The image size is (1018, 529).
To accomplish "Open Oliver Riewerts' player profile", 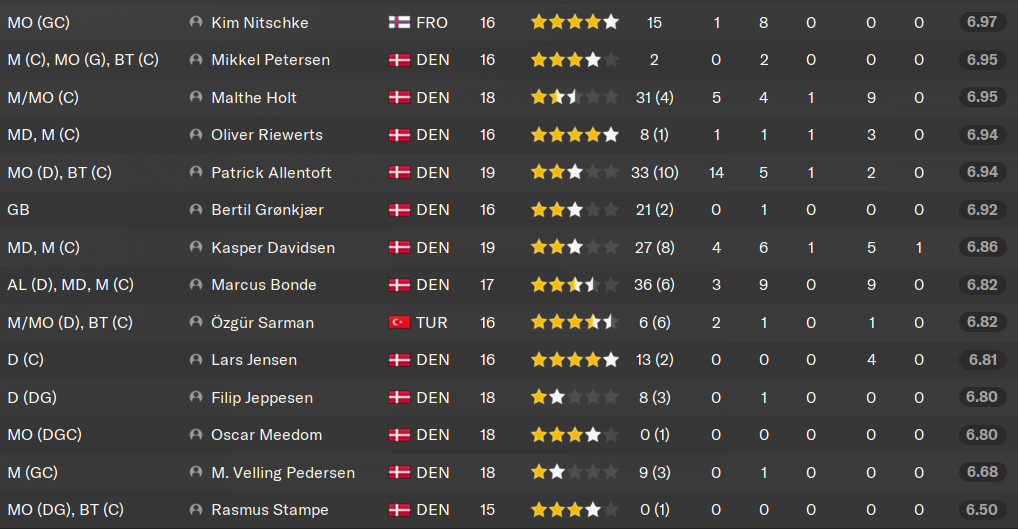I will pyautogui.click(x=267, y=135).
